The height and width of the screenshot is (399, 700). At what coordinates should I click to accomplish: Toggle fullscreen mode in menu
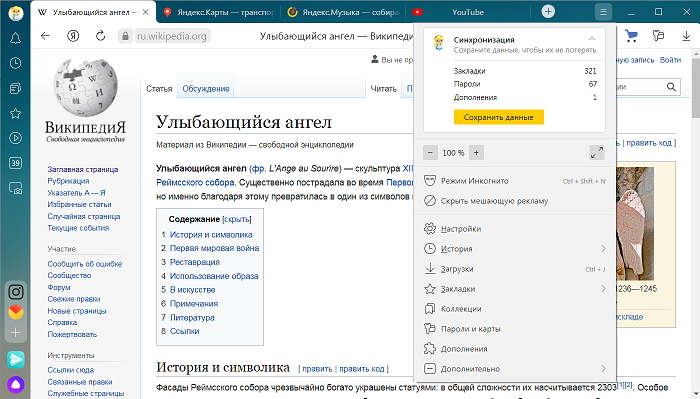(597, 153)
